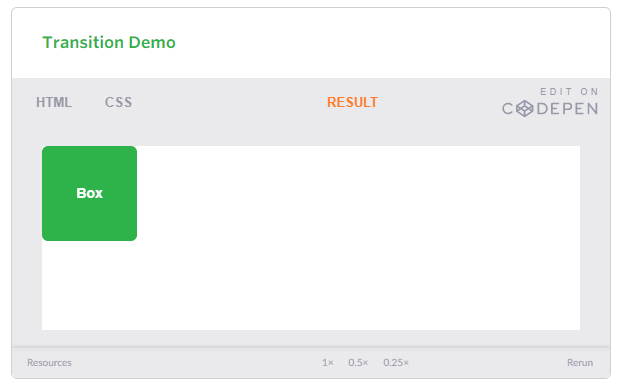624x392 pixels.
Task: Click the letter C of CodePen logo
Action: pos(507,109)
